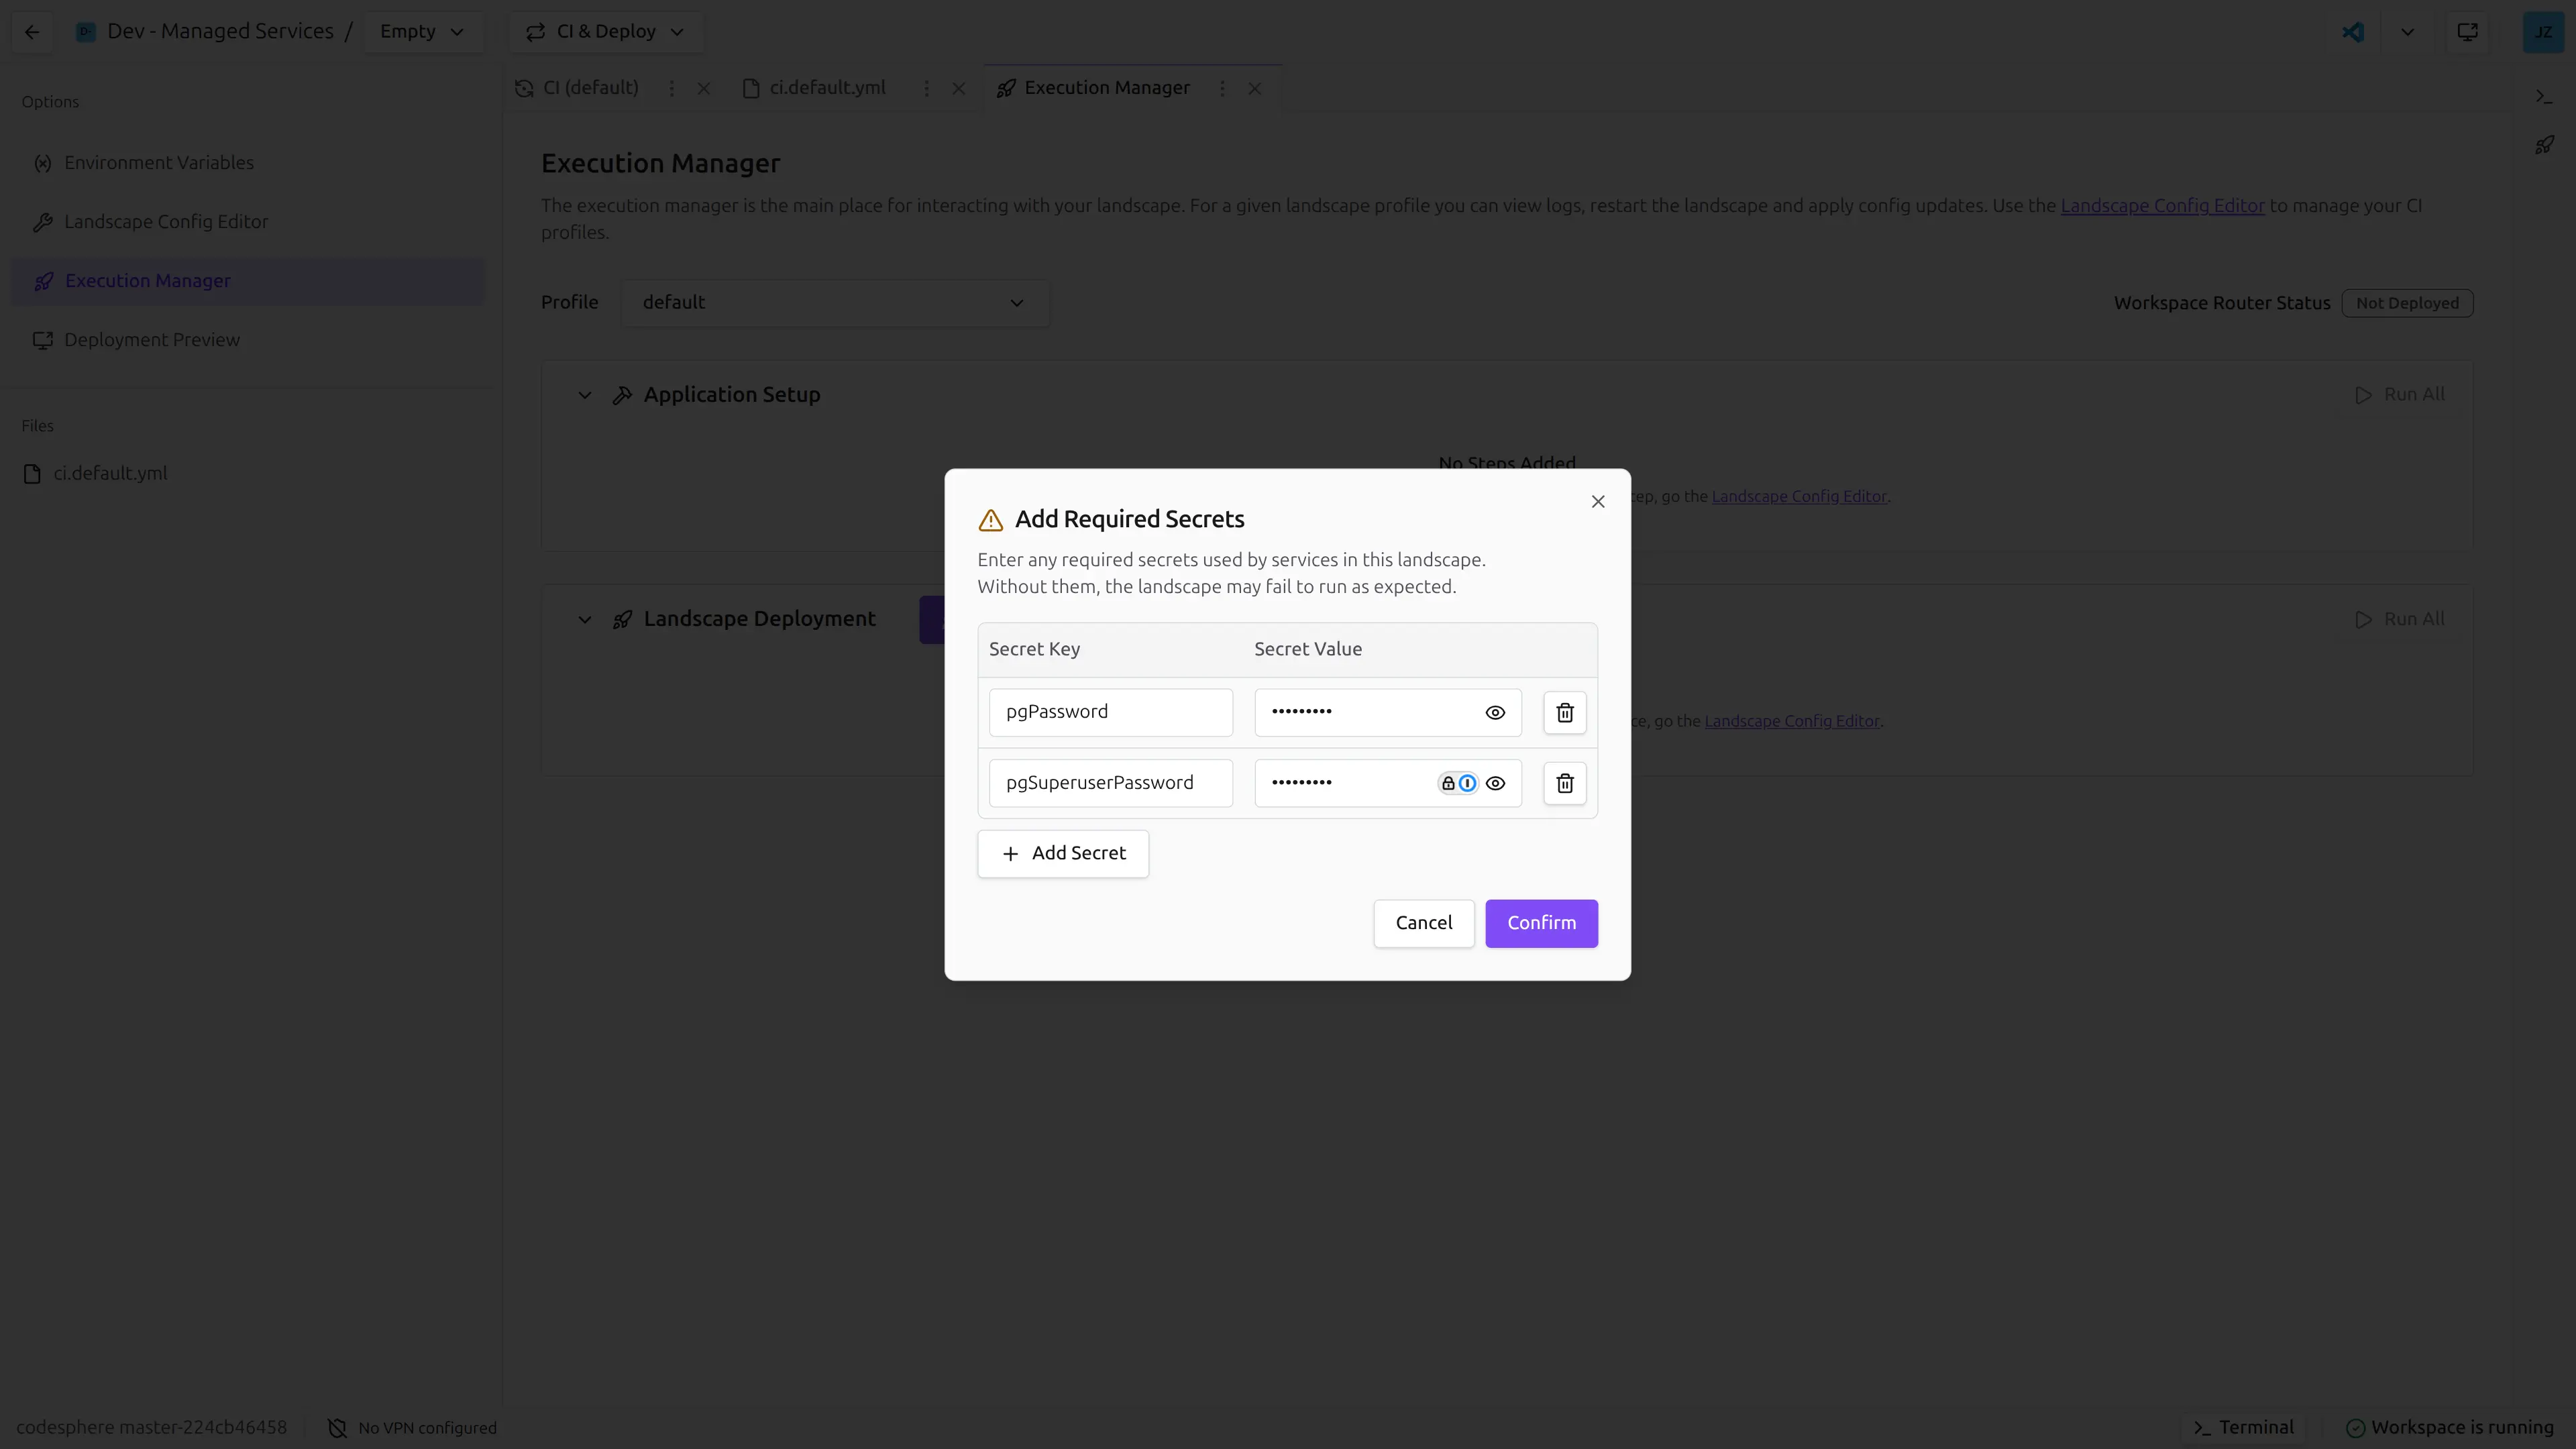This screenshot has width=2576, height=1449.
Task: Click the Add Secret button
Action: pyautogui.click(x=1062, y=853)
